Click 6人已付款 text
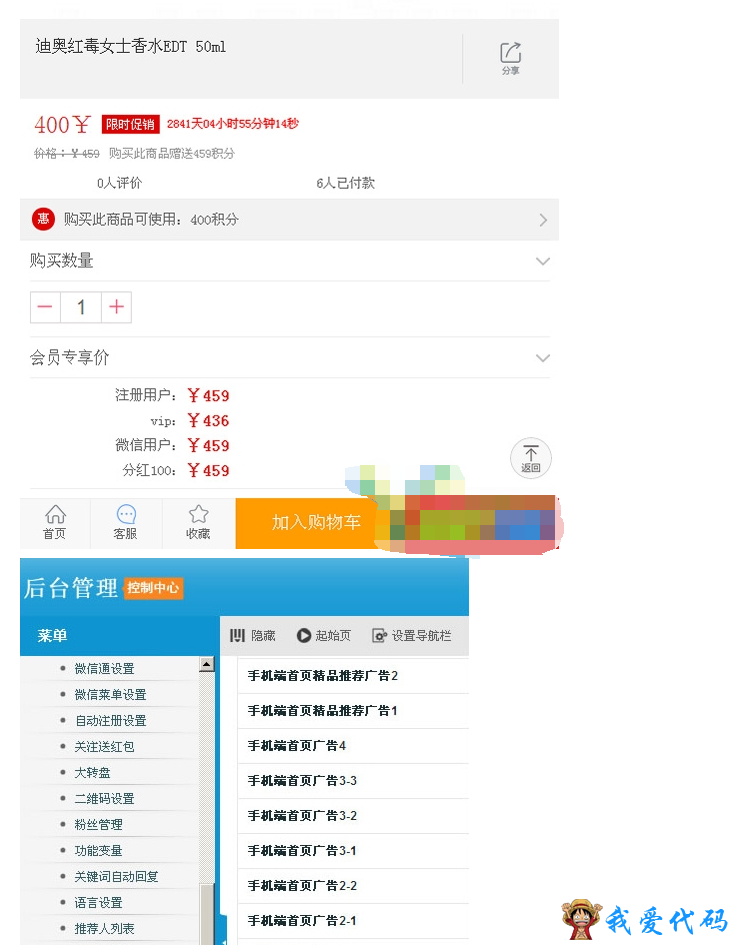This screenshot has height=945, width=745. (x=345, y=183)
